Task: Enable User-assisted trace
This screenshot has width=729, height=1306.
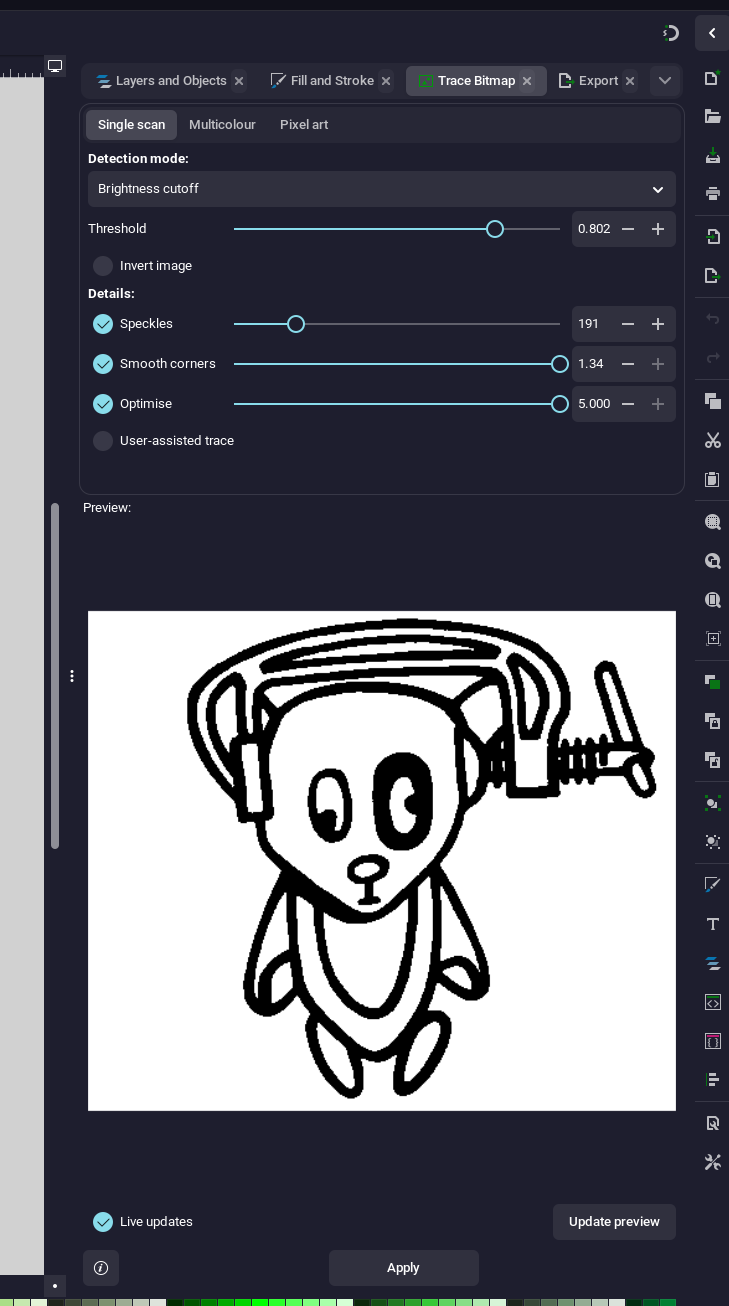Action: pos(103,441)
